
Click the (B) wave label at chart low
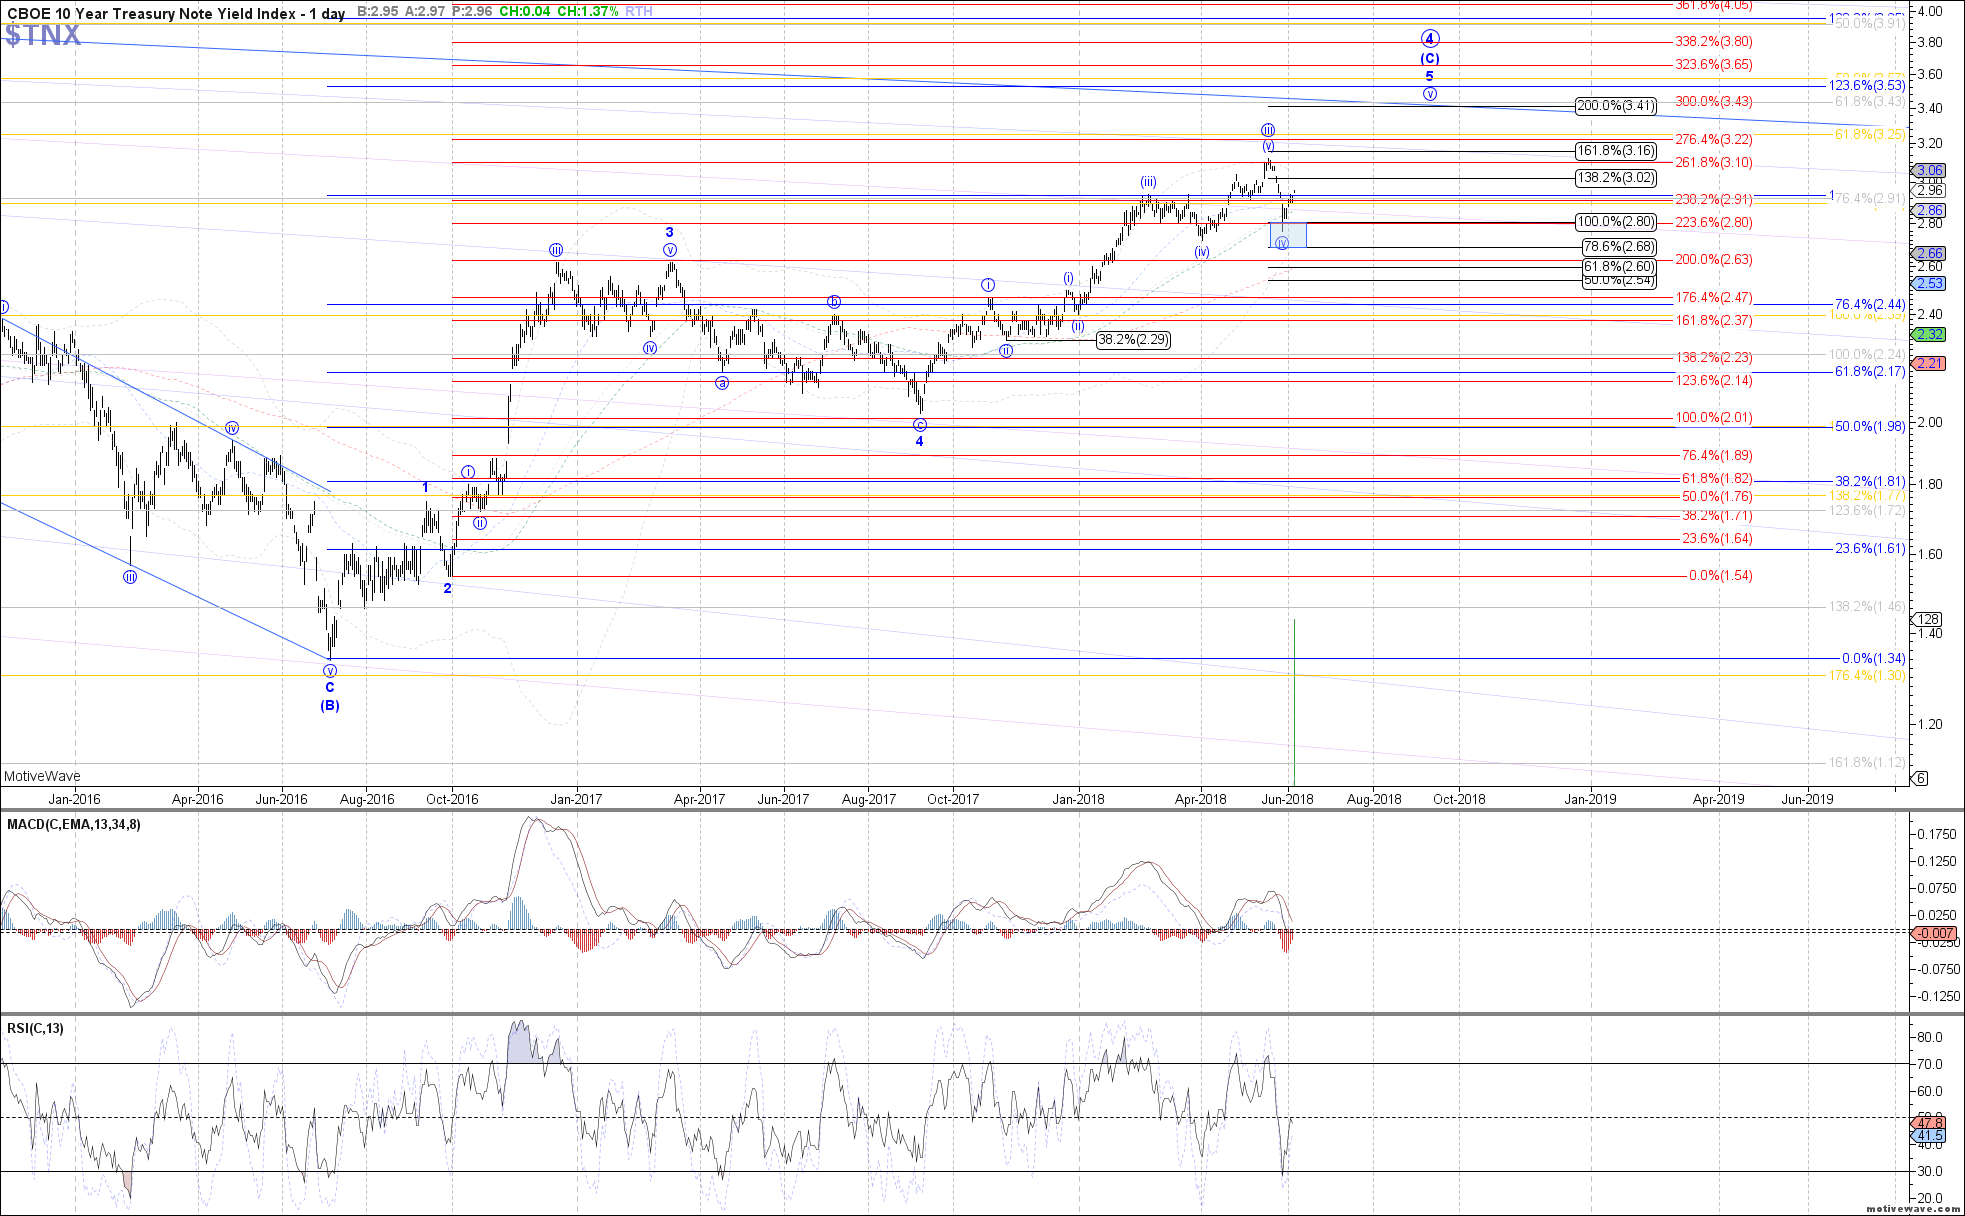pyautogui.click(x=330, y=705)
